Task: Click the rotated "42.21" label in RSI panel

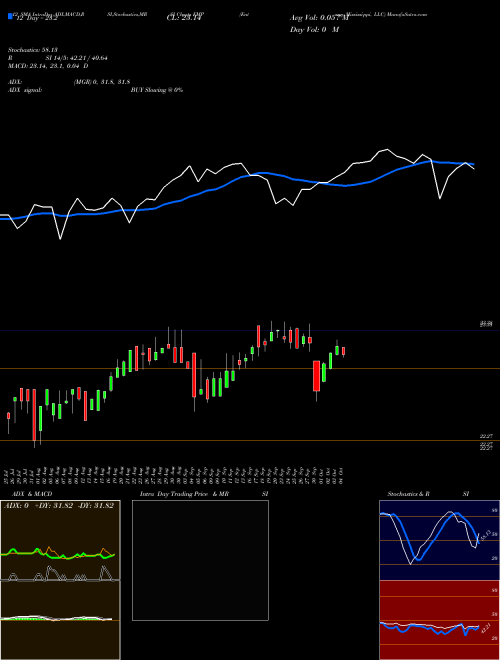Action: tap(484, 628)
